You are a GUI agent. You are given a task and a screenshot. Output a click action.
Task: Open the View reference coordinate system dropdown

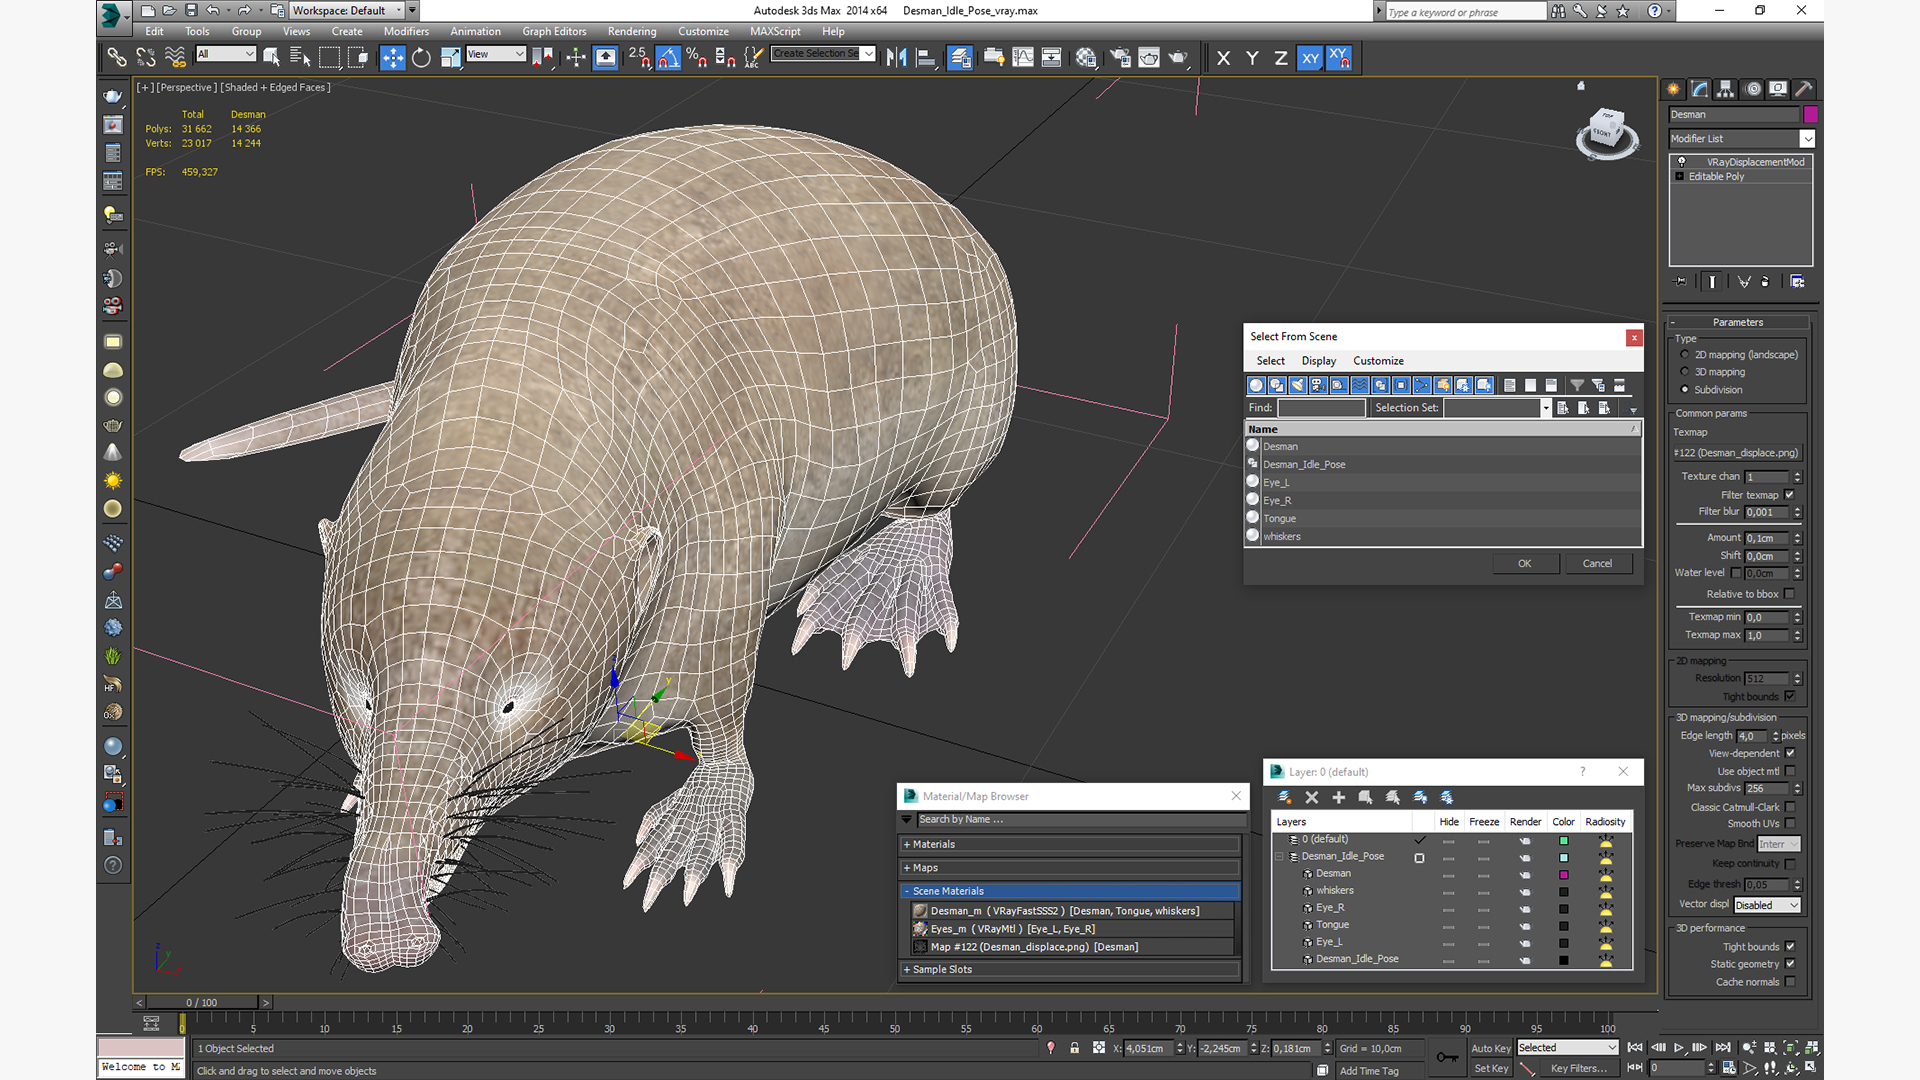click(x=496, y=54)
